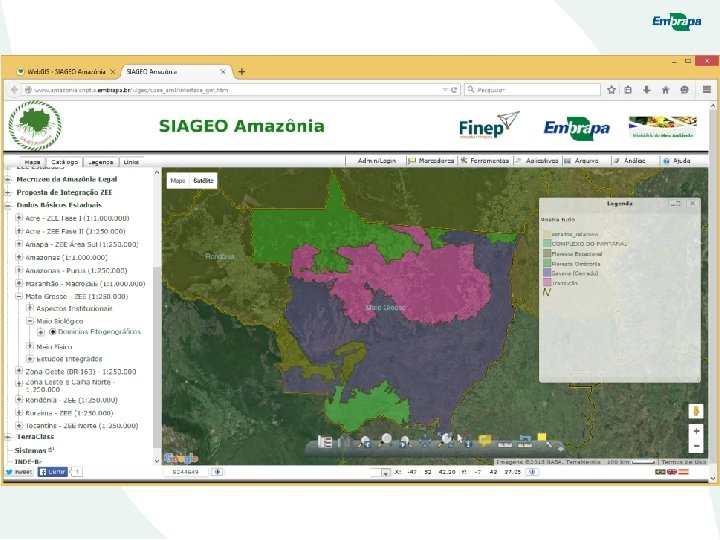Viewport: 720px width, 540px height.
Task: Collapse the Meio Biológico node
Action: [x=30, y=321]
